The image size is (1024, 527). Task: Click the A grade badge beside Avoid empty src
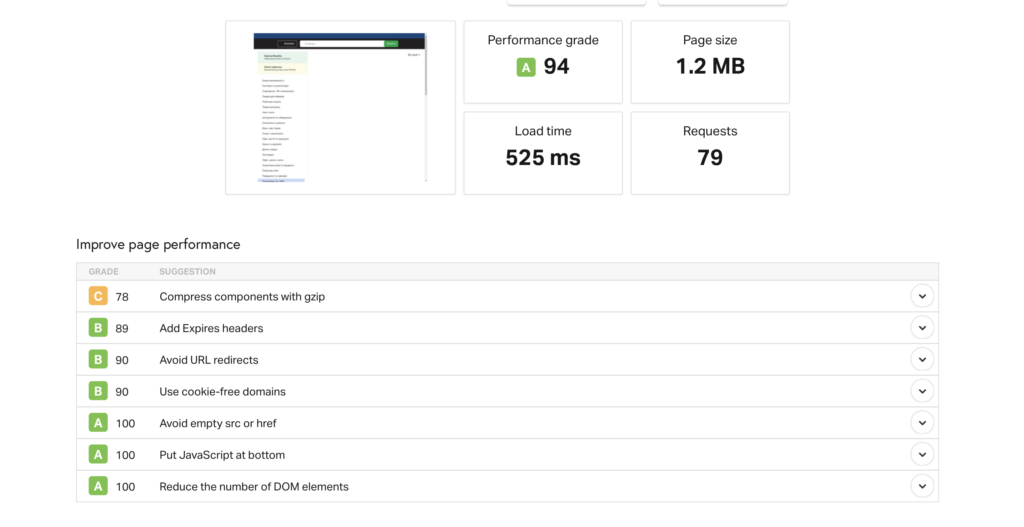(98, 423)
